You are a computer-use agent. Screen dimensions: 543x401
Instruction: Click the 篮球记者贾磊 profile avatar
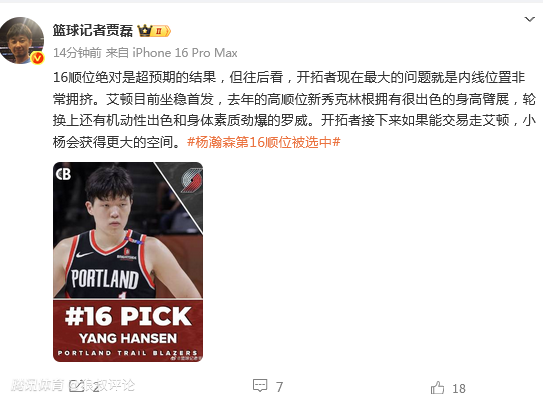tap(22, 41)
